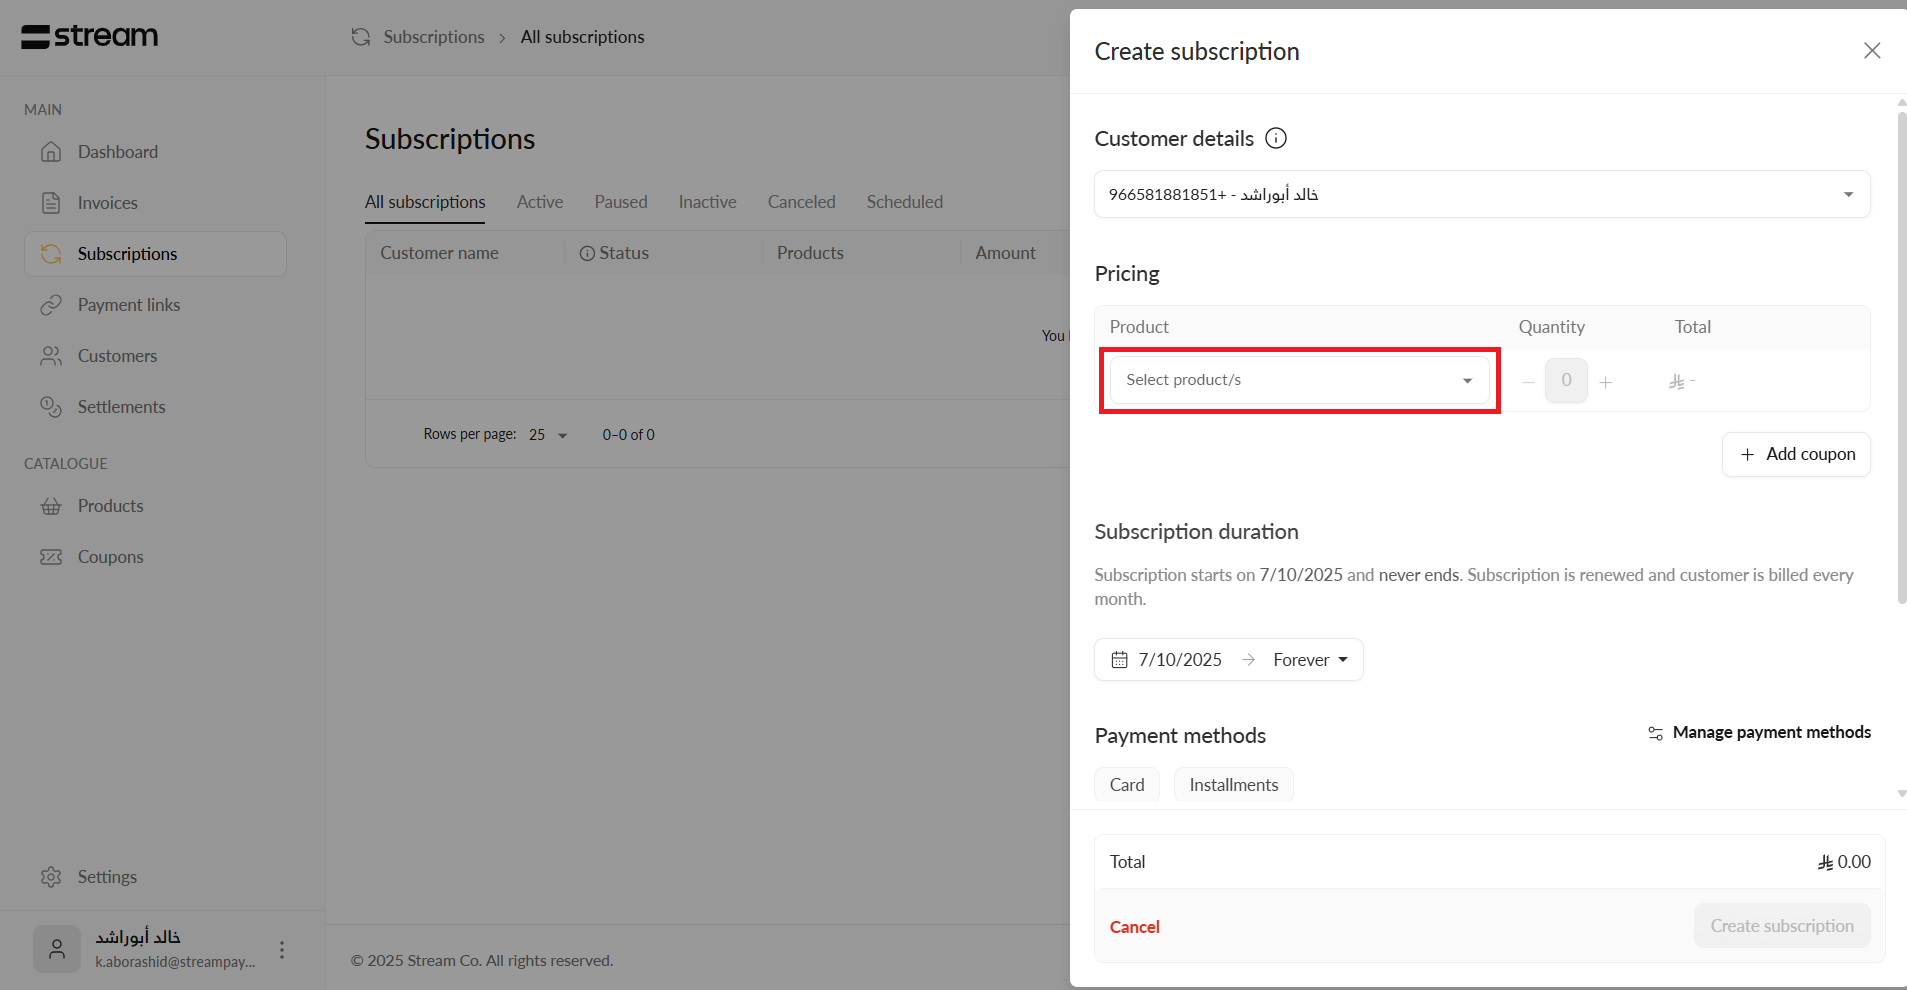Screen dimensions: 1907x990
Task: Toggle the Card payment method chip
Action: pyautogui.click(x=1127, y=785)
